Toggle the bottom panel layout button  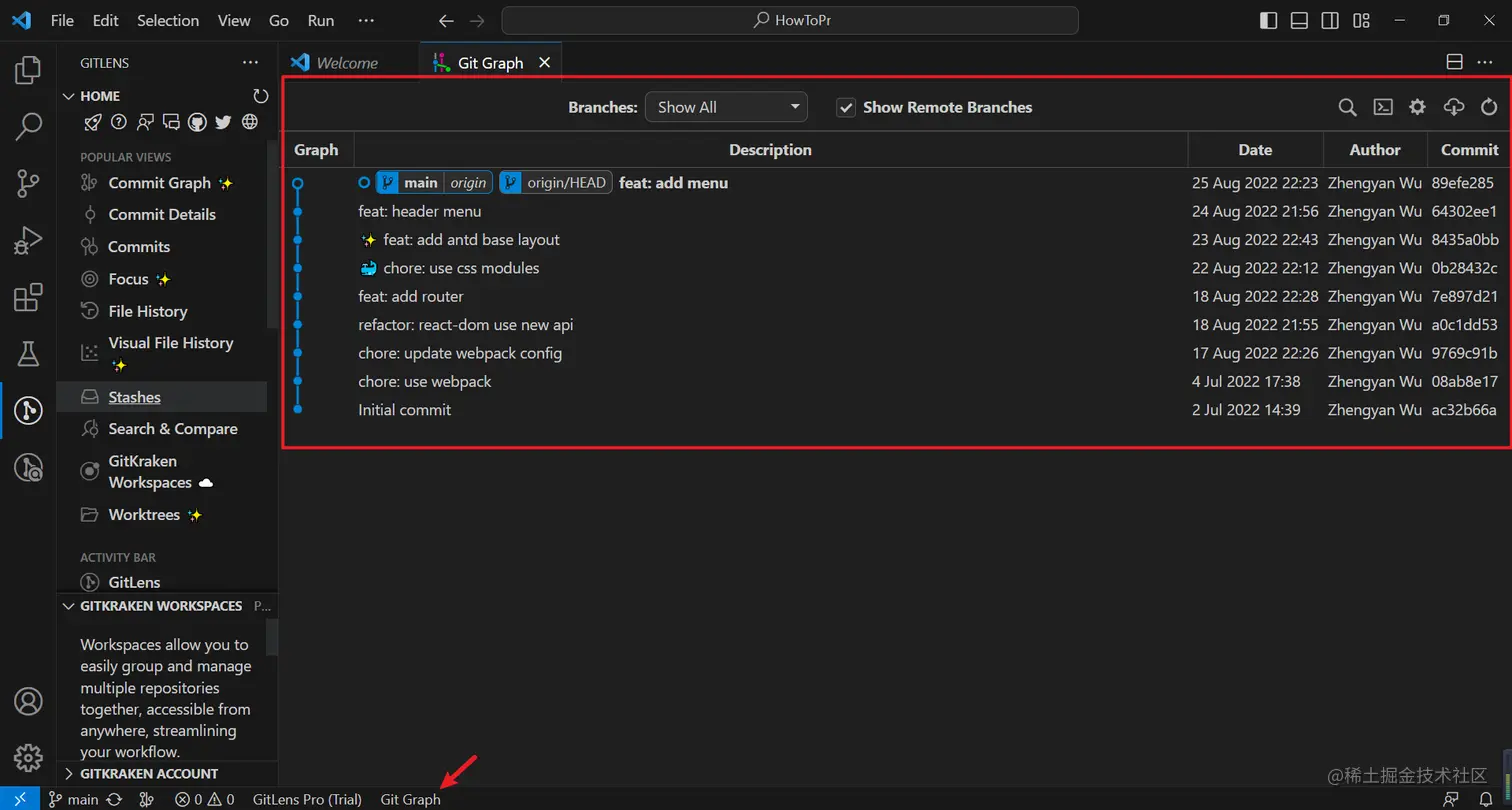(1299, 20)
